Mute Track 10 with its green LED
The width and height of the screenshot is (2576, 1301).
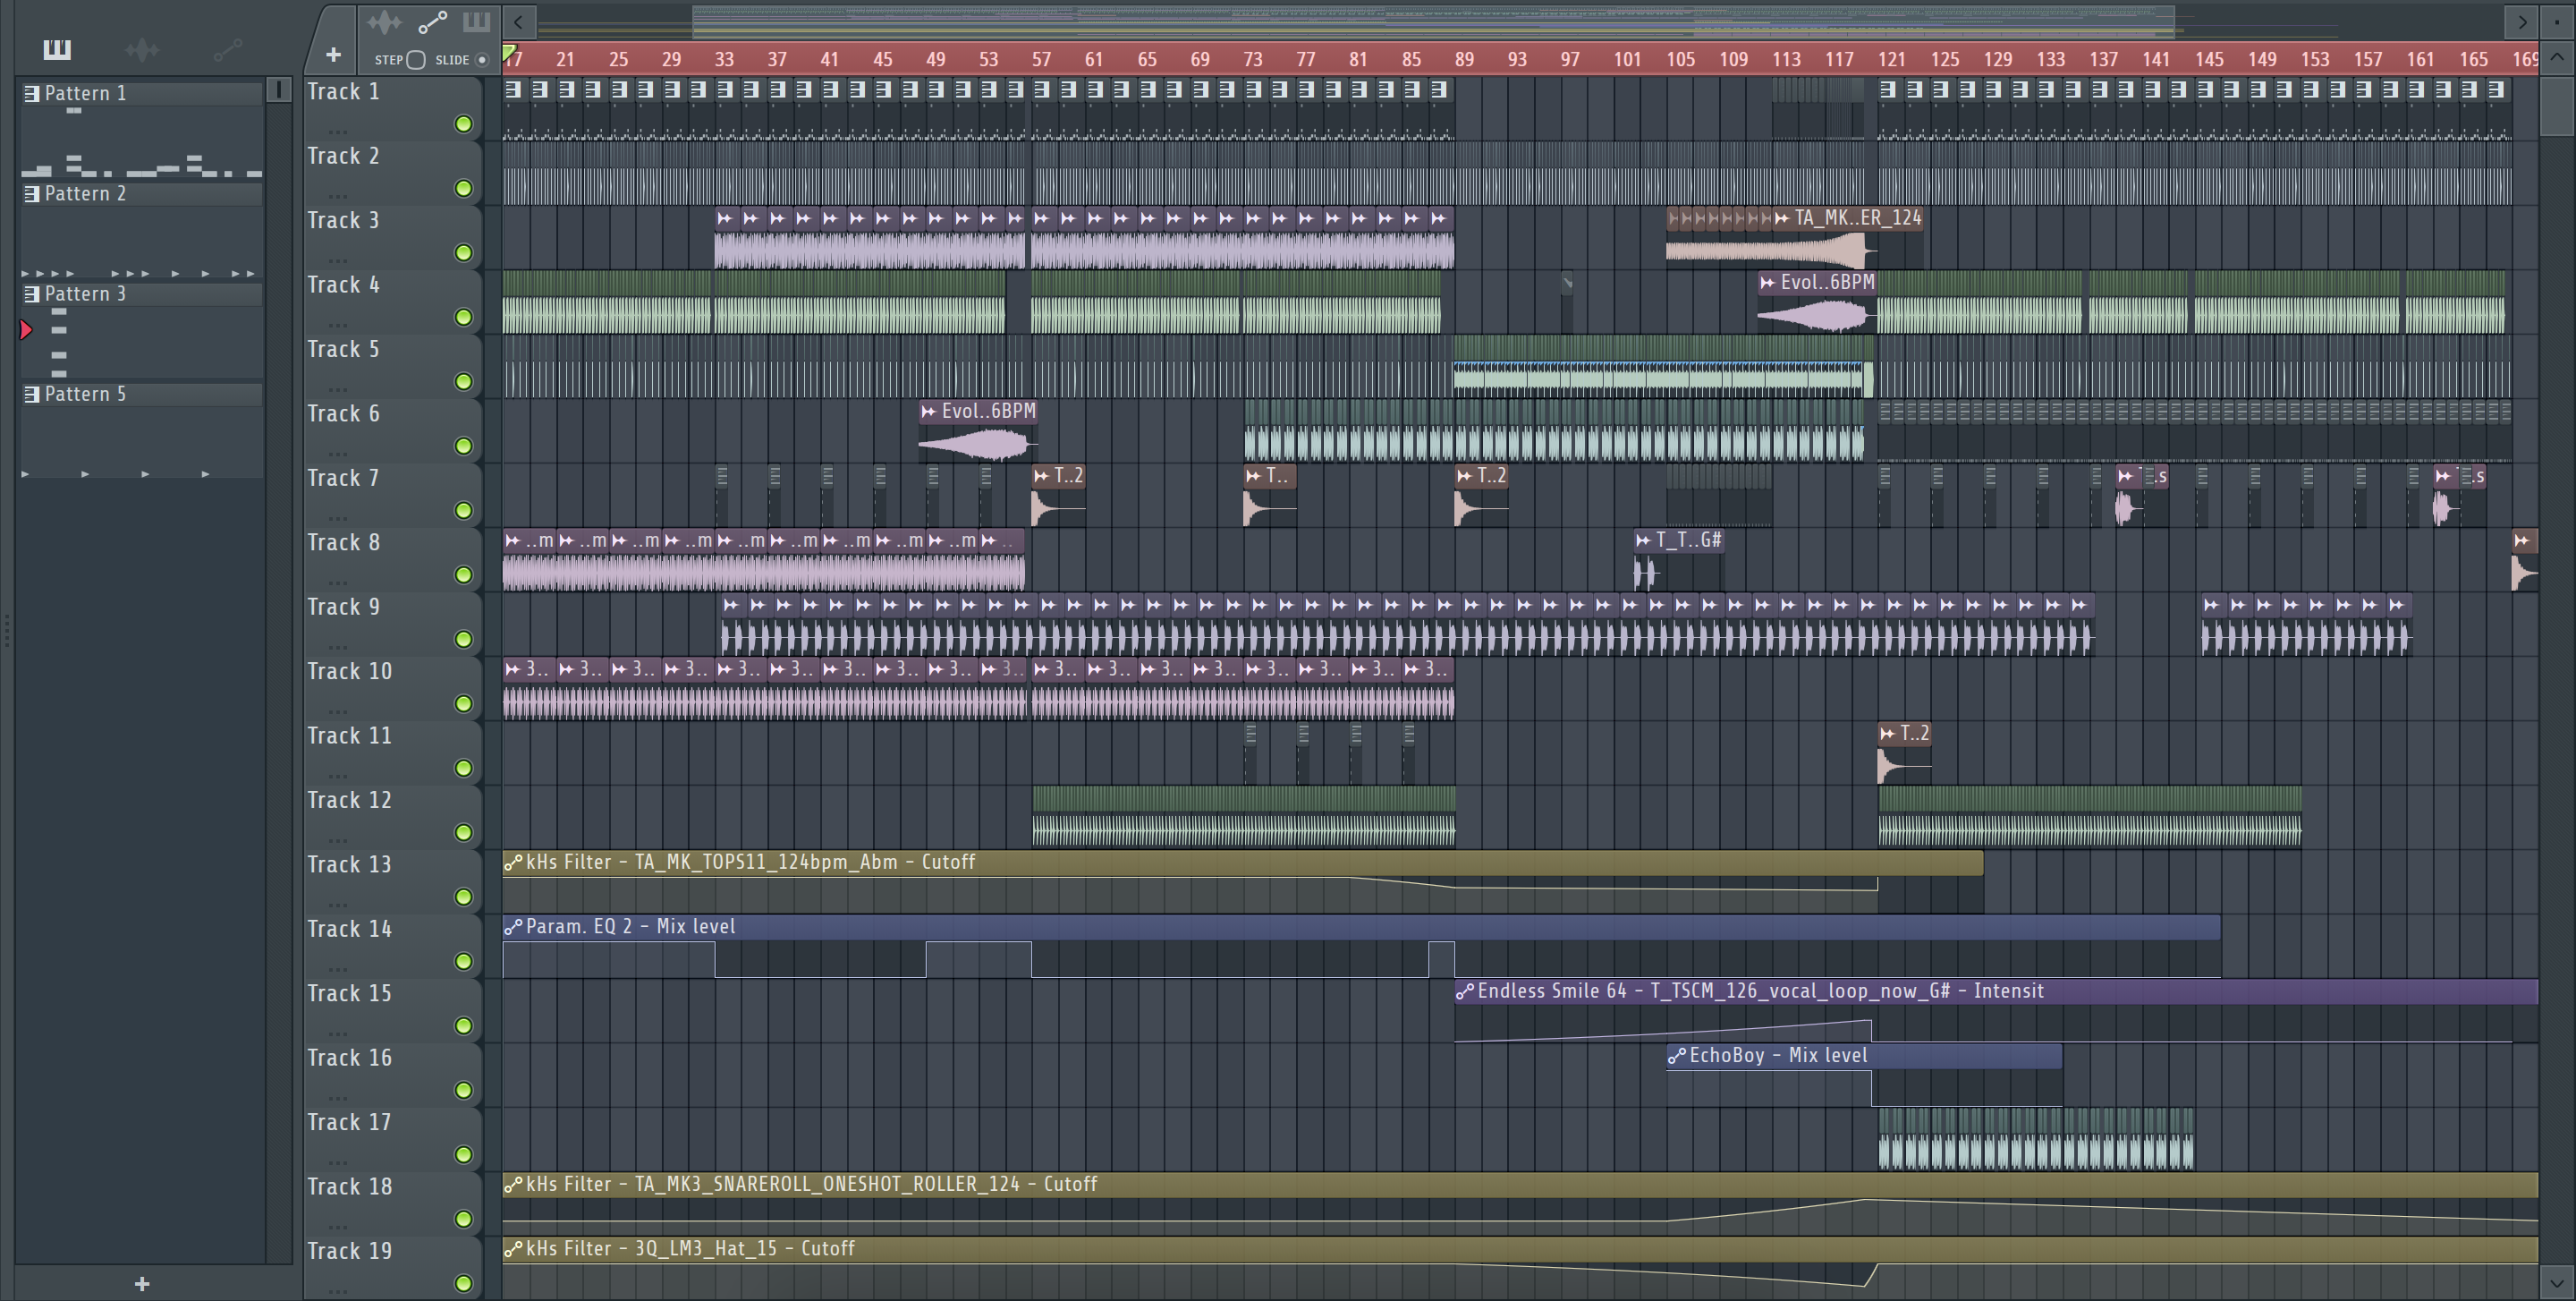[463, 704]
